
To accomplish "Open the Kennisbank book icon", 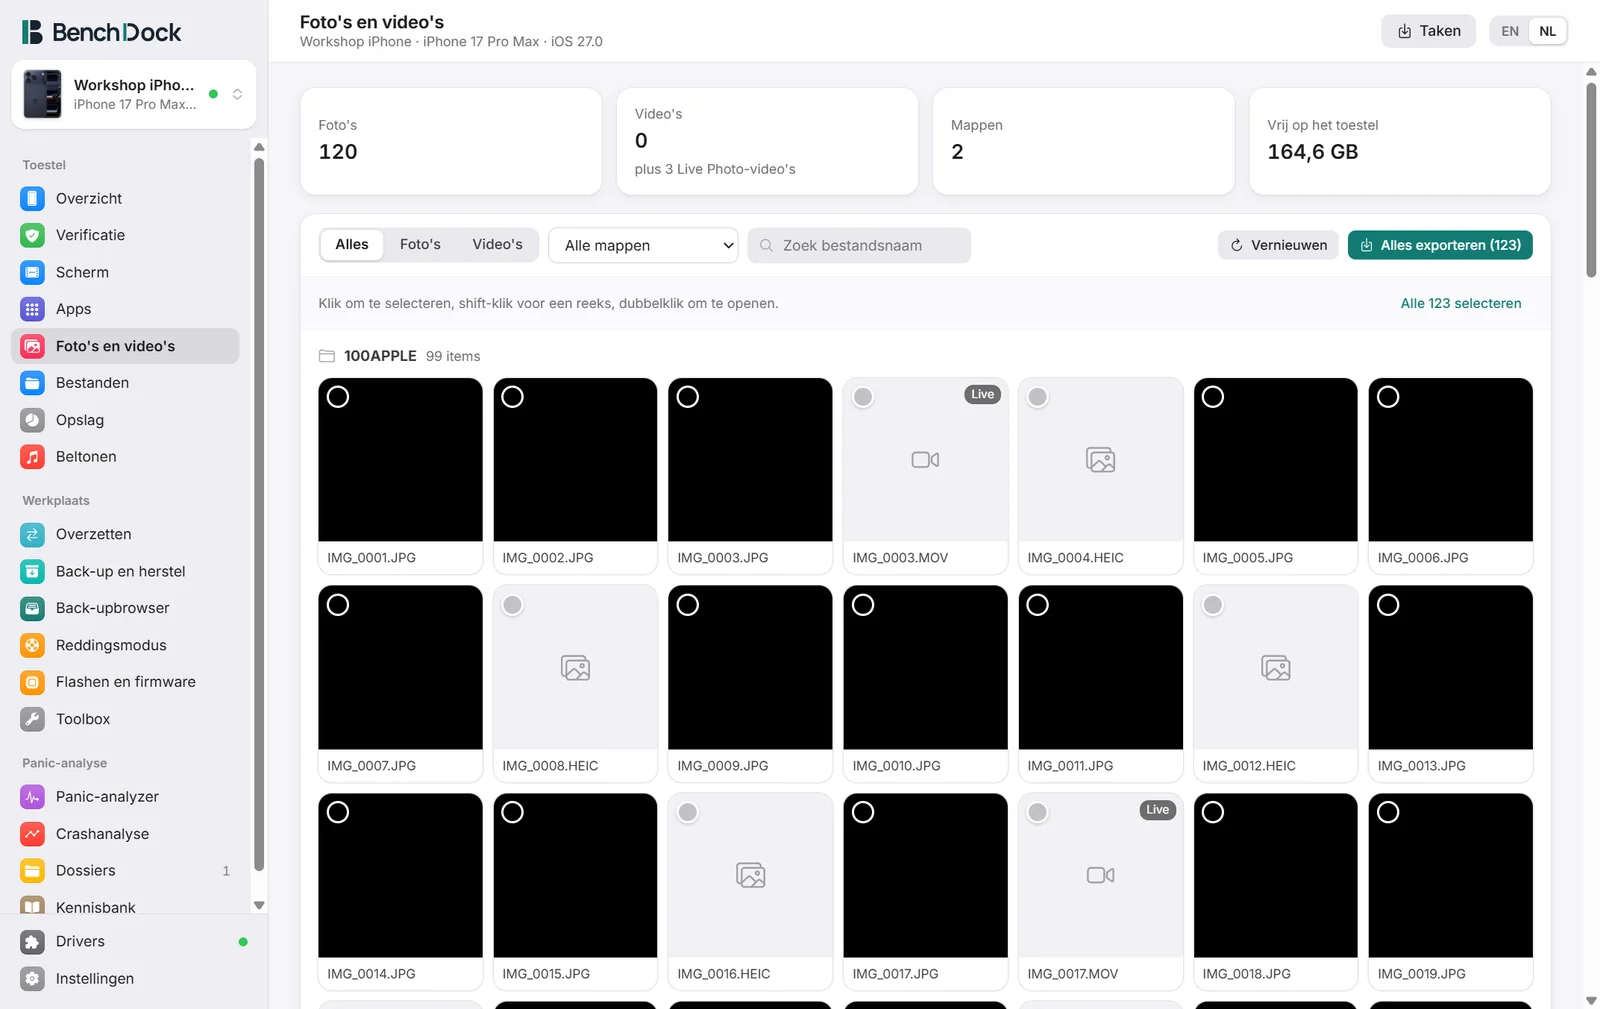I will pyautogui.click(x=32, y=906).
